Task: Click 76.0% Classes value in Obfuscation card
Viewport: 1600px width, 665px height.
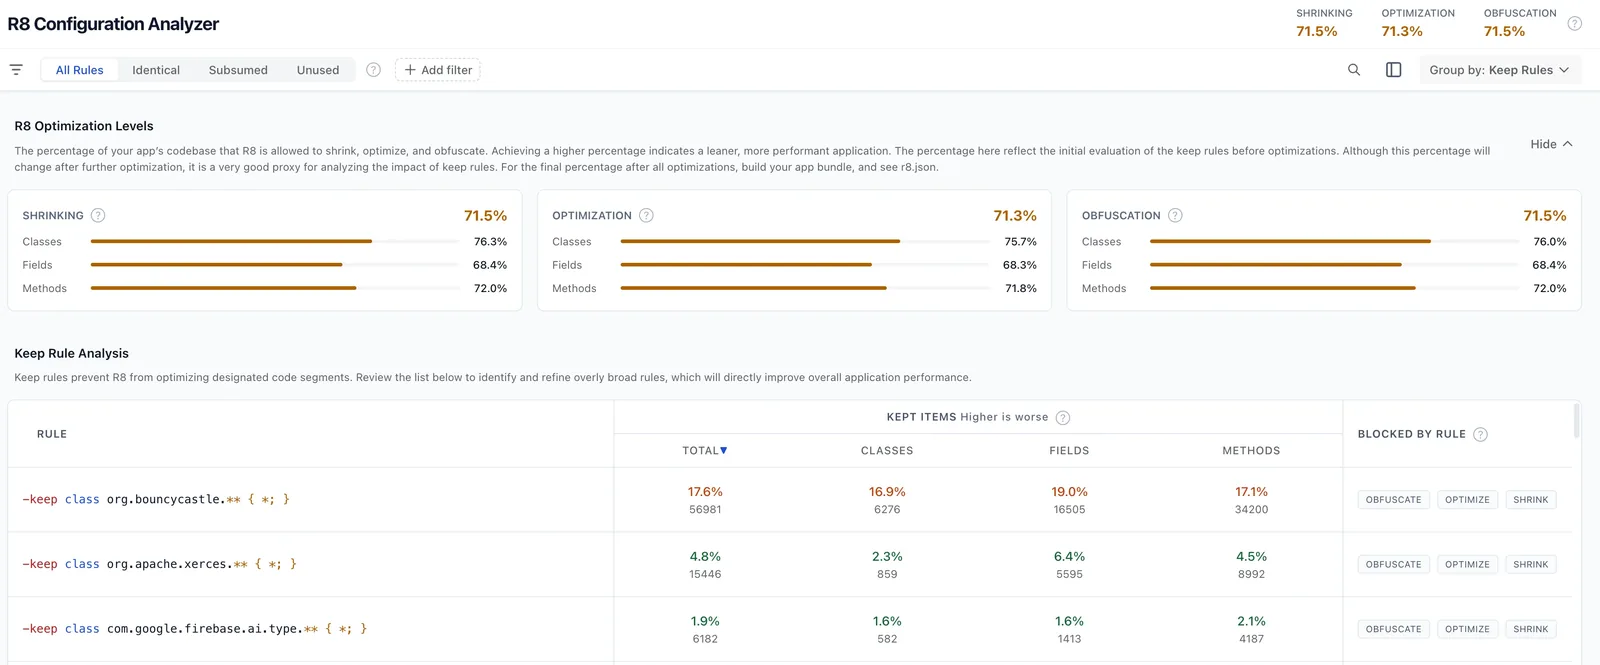Action: (1550, 242)
